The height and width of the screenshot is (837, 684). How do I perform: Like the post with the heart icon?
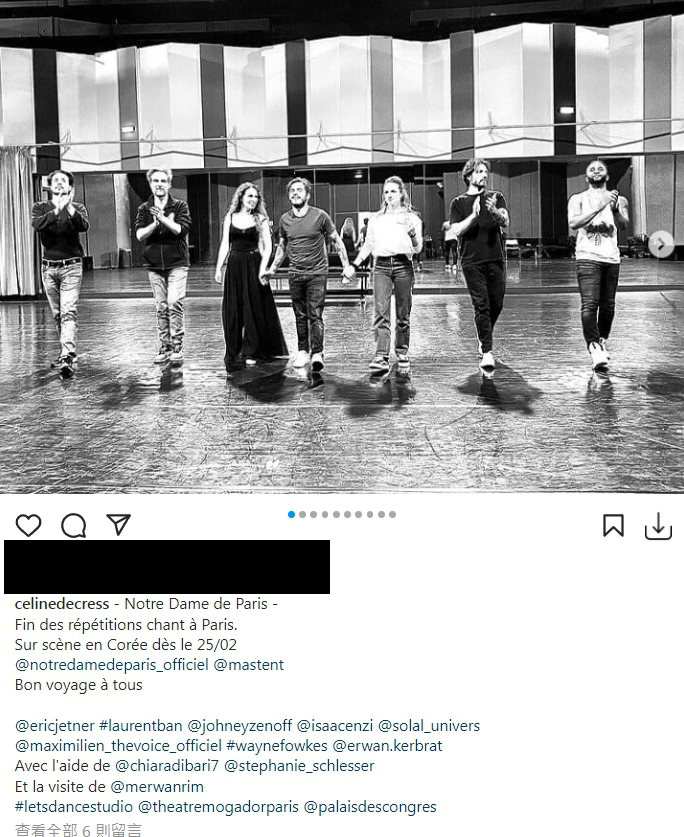point(28,525)
